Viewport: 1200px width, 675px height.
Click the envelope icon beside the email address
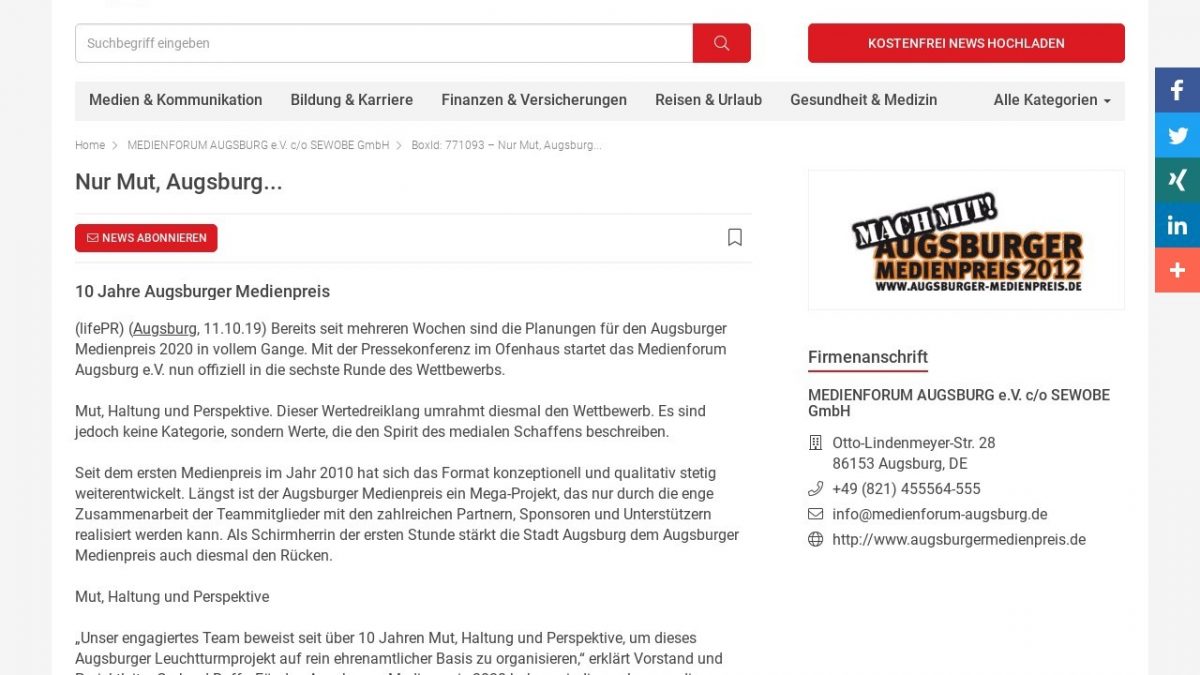[x=816, y=514]
